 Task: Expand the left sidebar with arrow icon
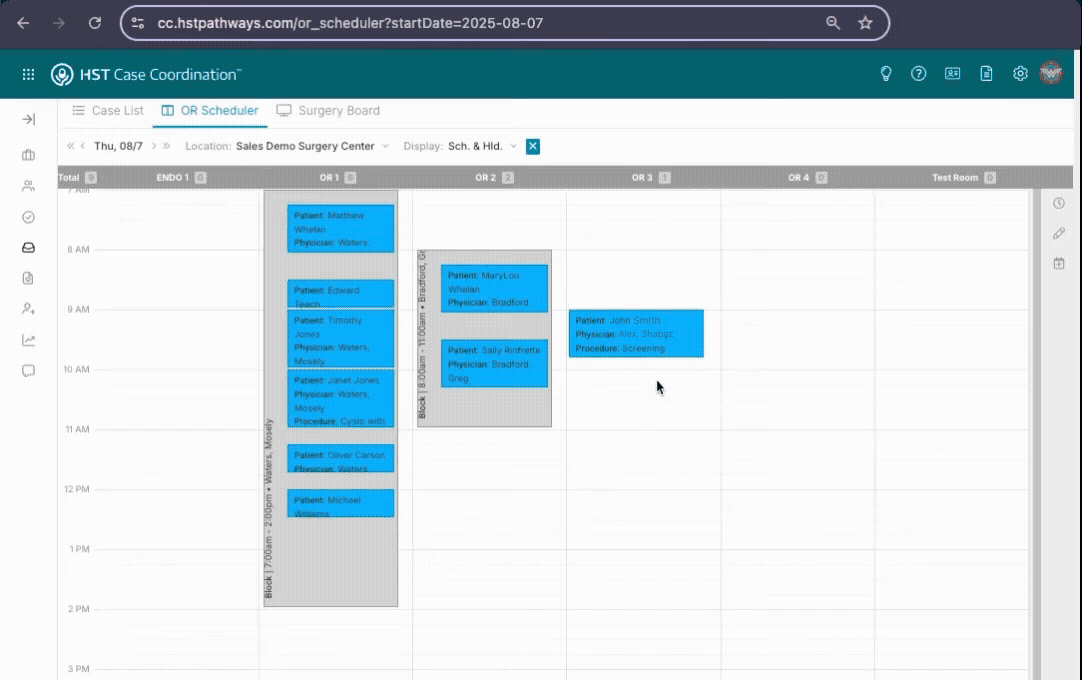tap(28, 119)
